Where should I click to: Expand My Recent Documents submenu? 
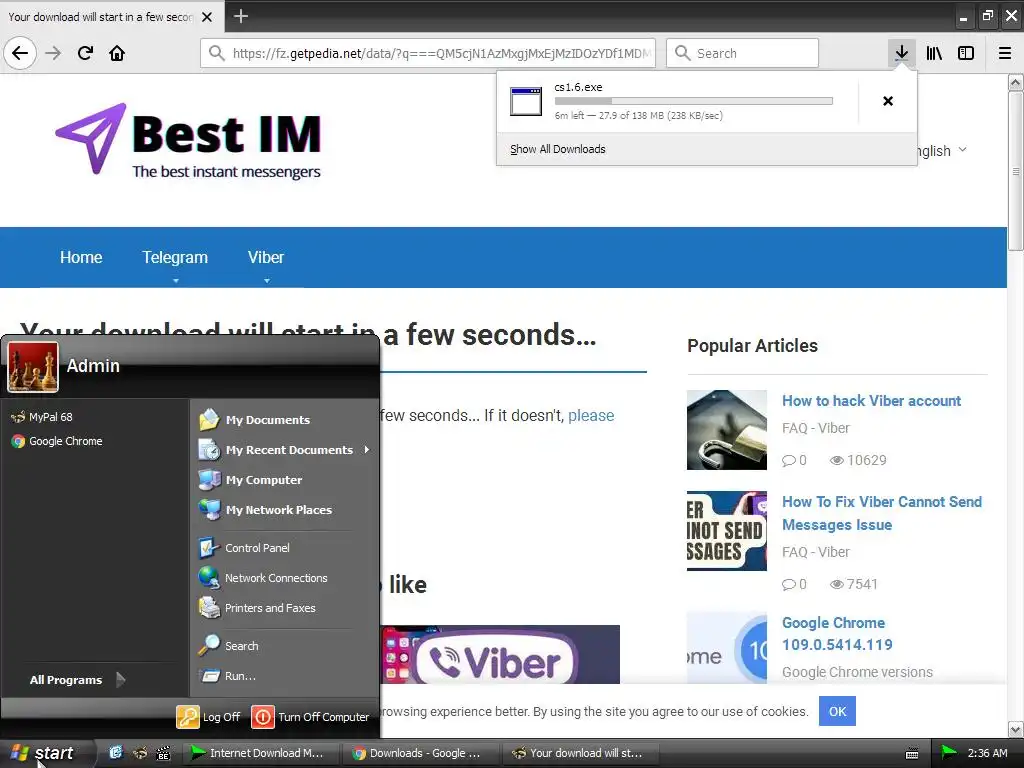285,449
